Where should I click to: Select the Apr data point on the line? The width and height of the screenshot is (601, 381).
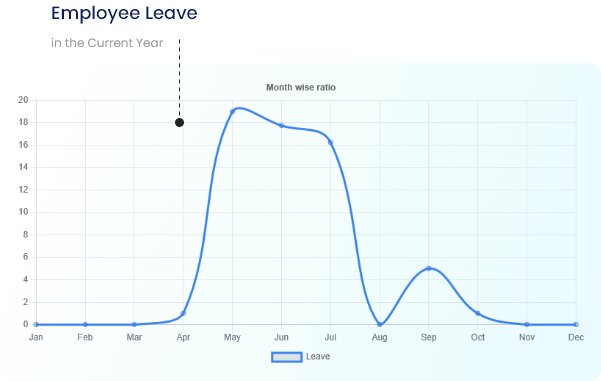click(x=183, y=314)
